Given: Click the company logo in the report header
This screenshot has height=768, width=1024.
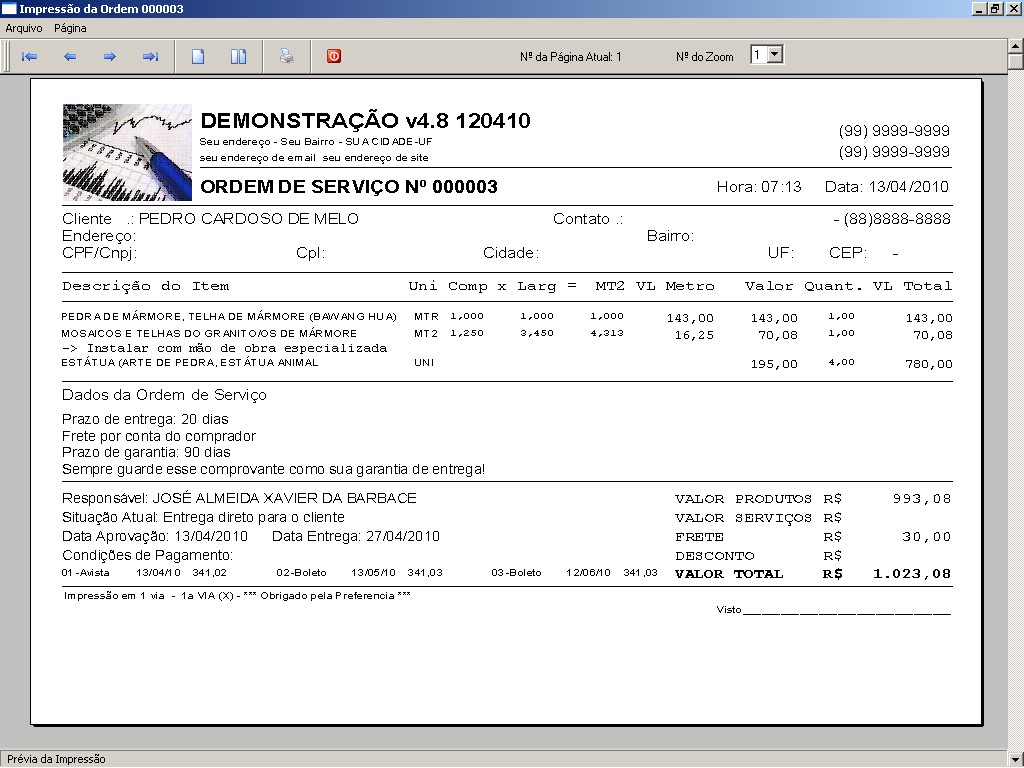Looking at the screenshot, I should (x=126, y=151).
